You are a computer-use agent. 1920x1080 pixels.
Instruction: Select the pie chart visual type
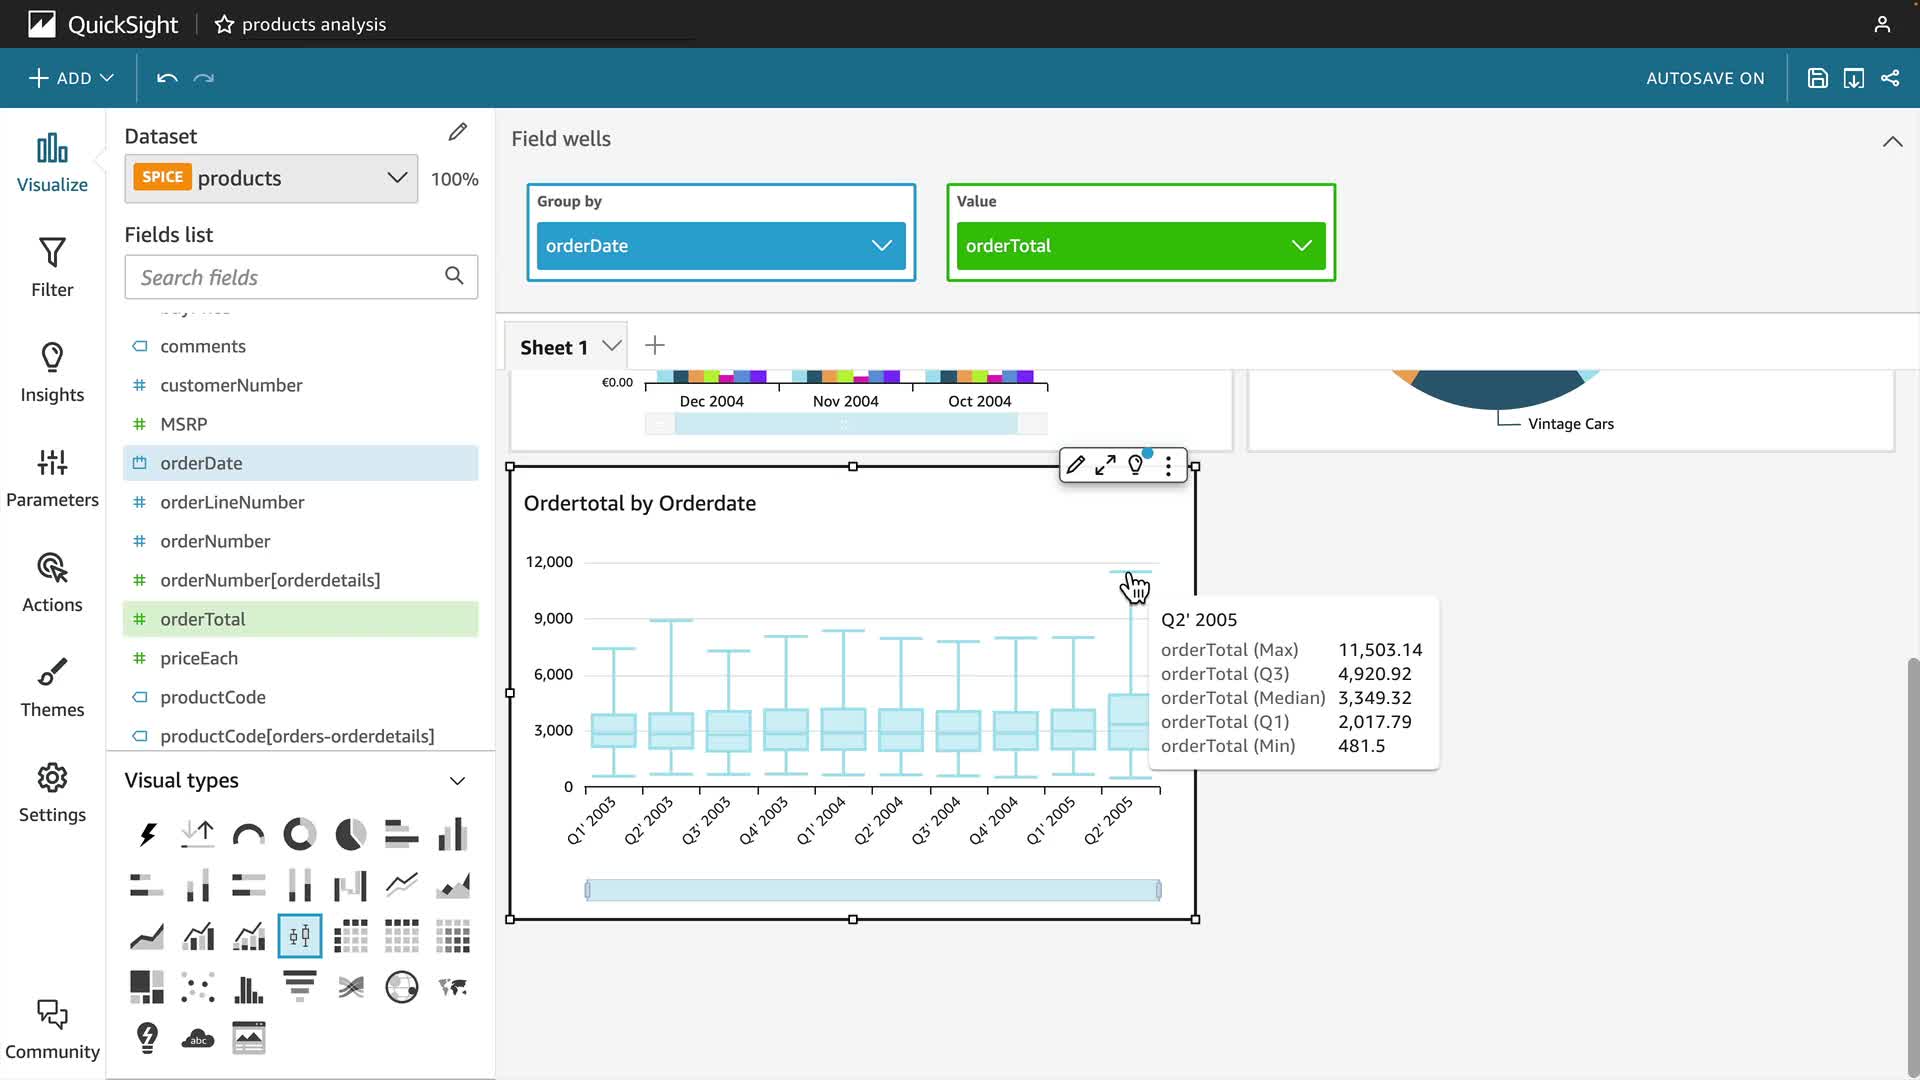tap(350, 834)
